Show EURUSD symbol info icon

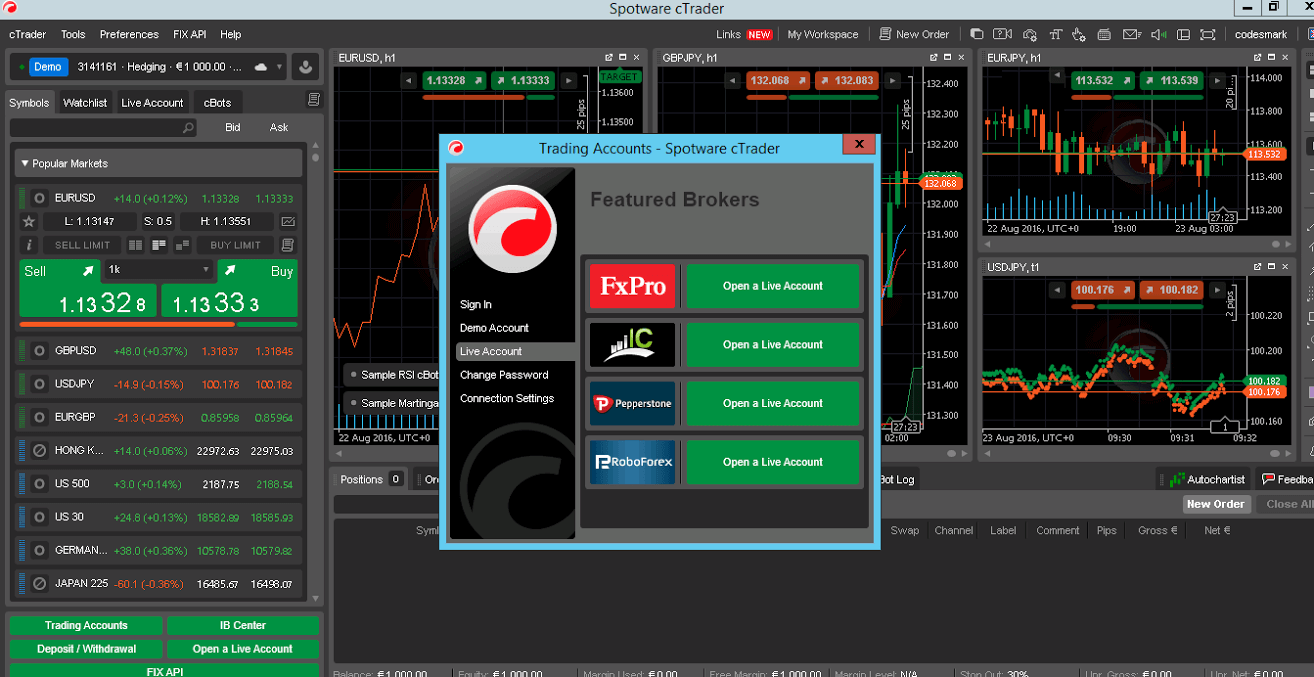click(x=29, y=245)
